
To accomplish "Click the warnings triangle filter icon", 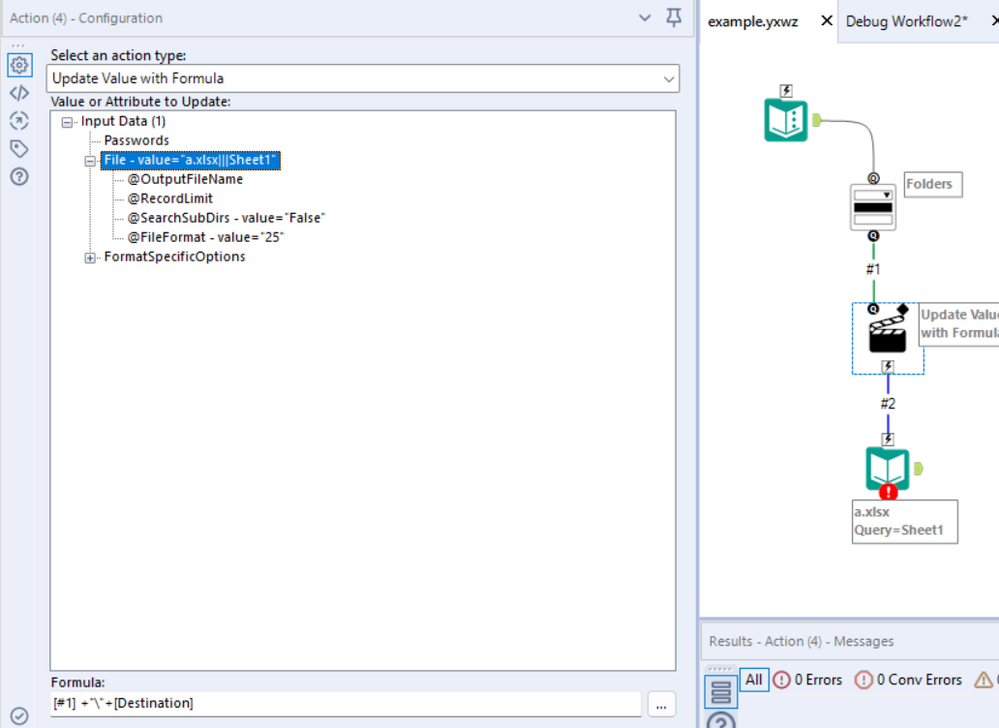I will (984, 680).
